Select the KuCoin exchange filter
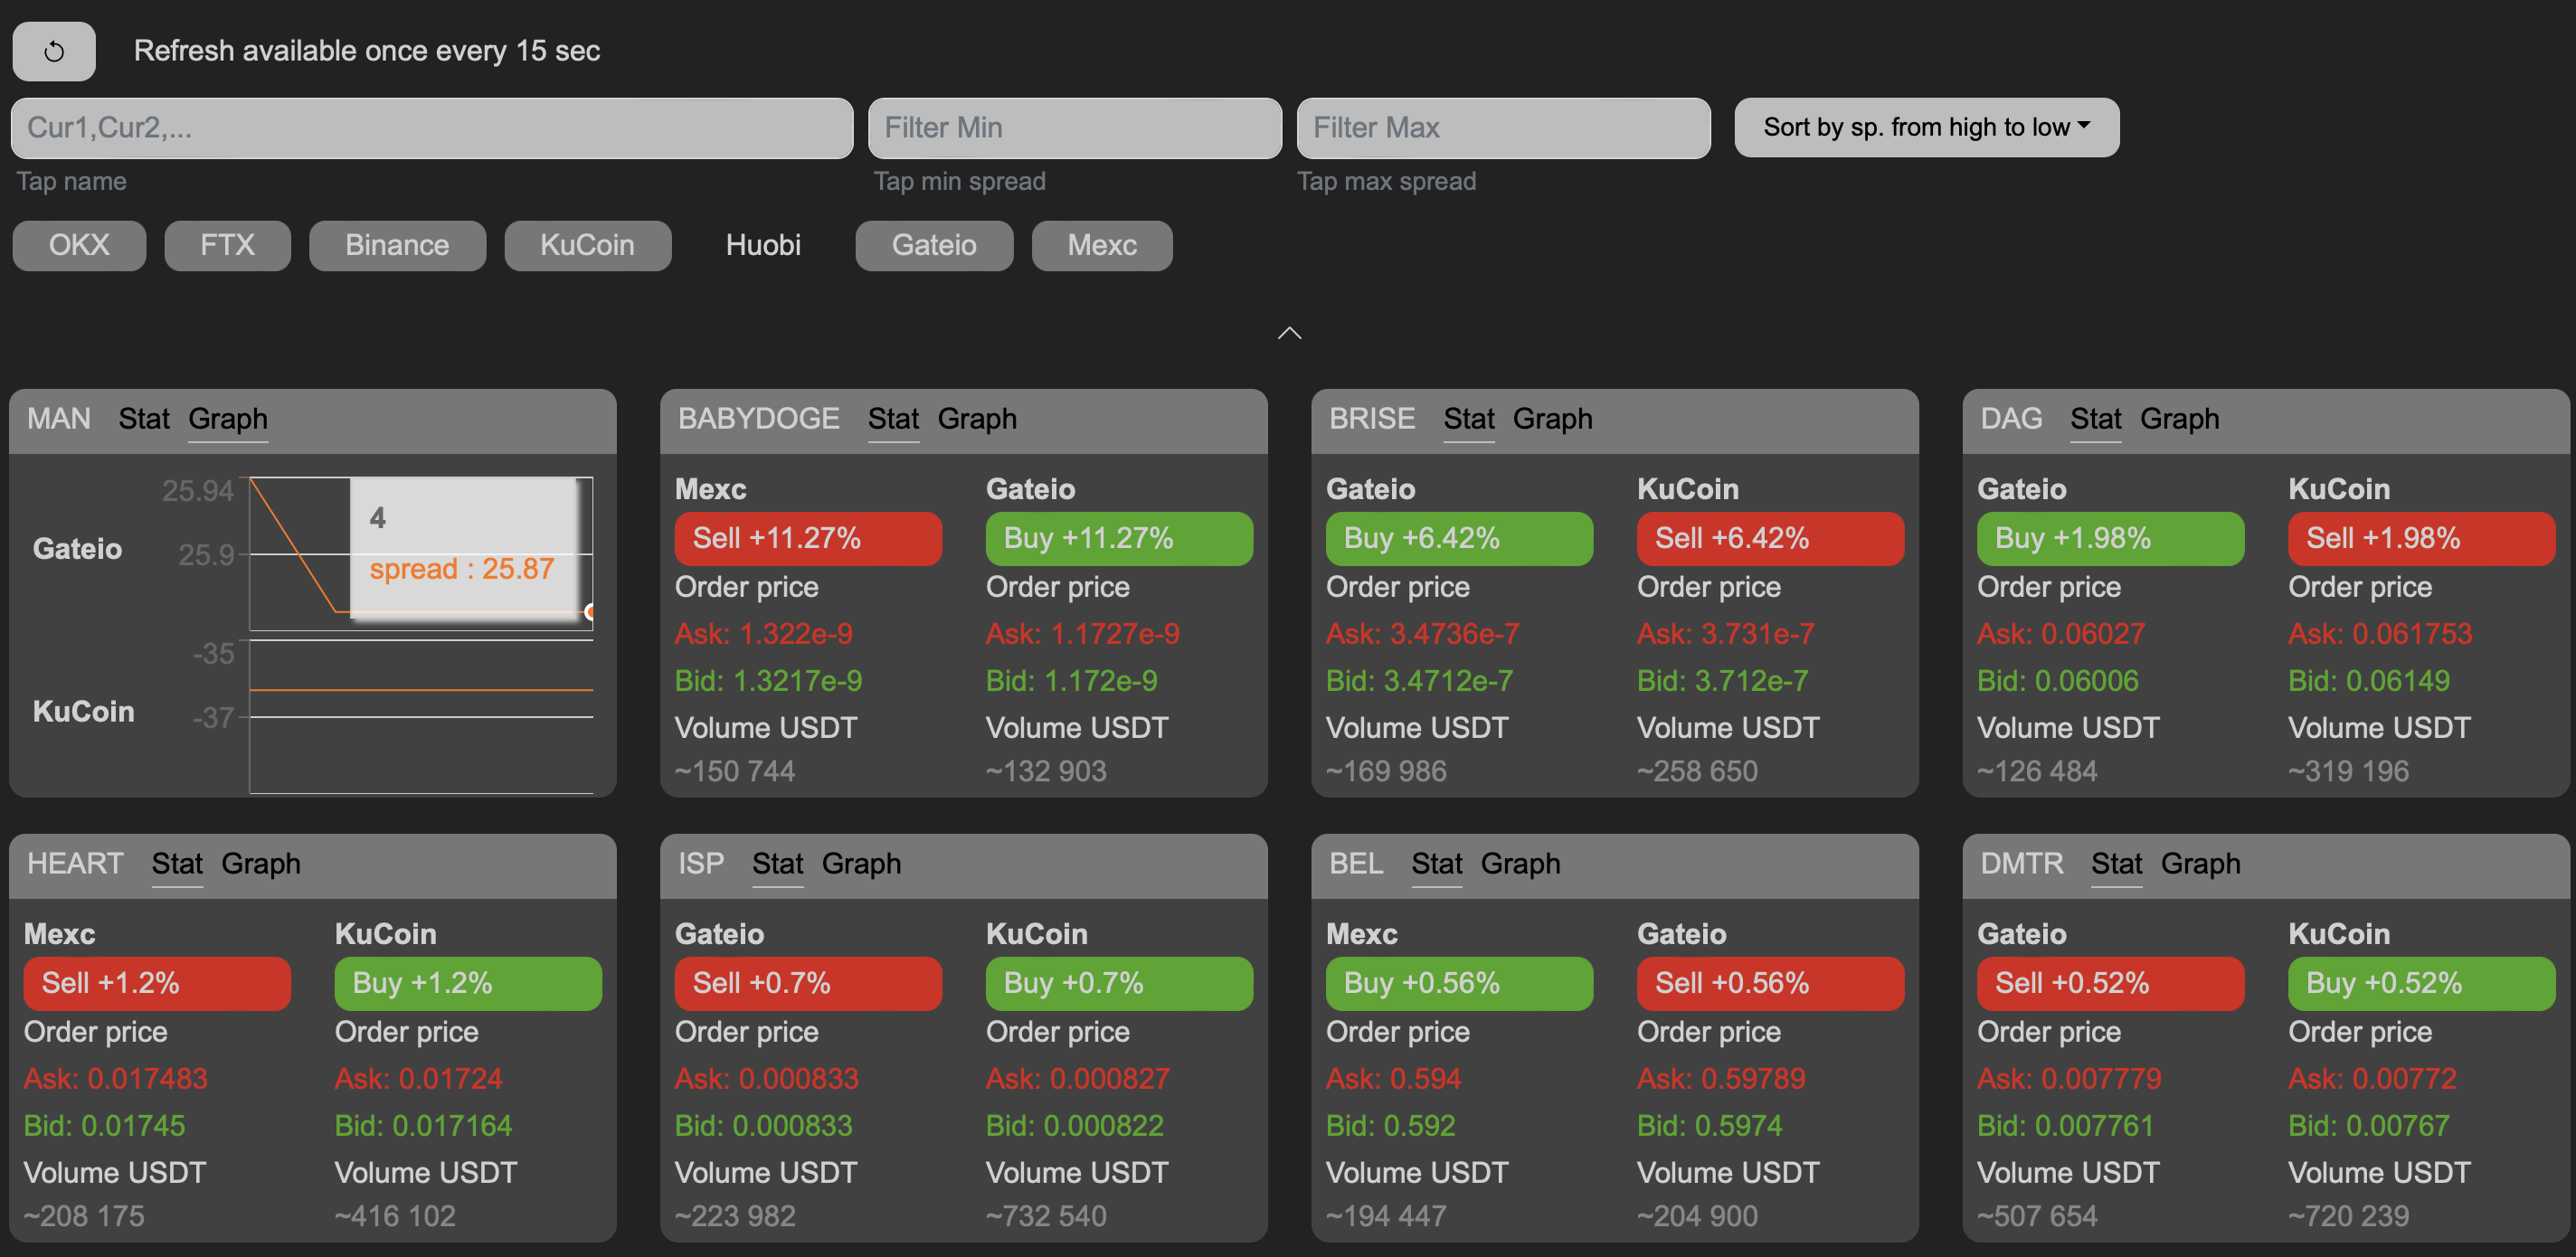 pos(588,245)
